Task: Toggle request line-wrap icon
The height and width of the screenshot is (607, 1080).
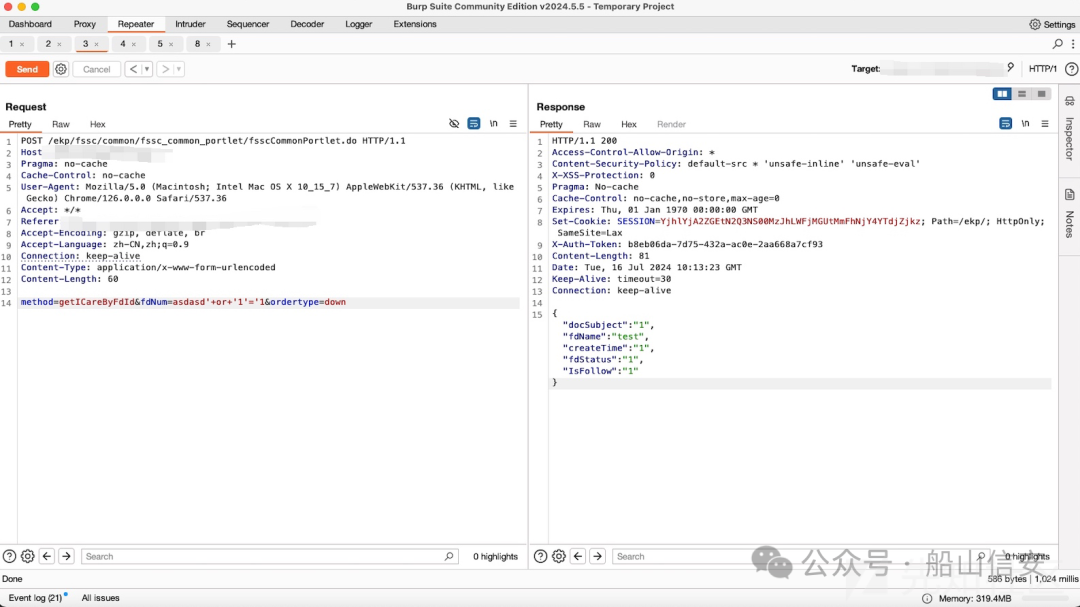Action: [474, 124]
